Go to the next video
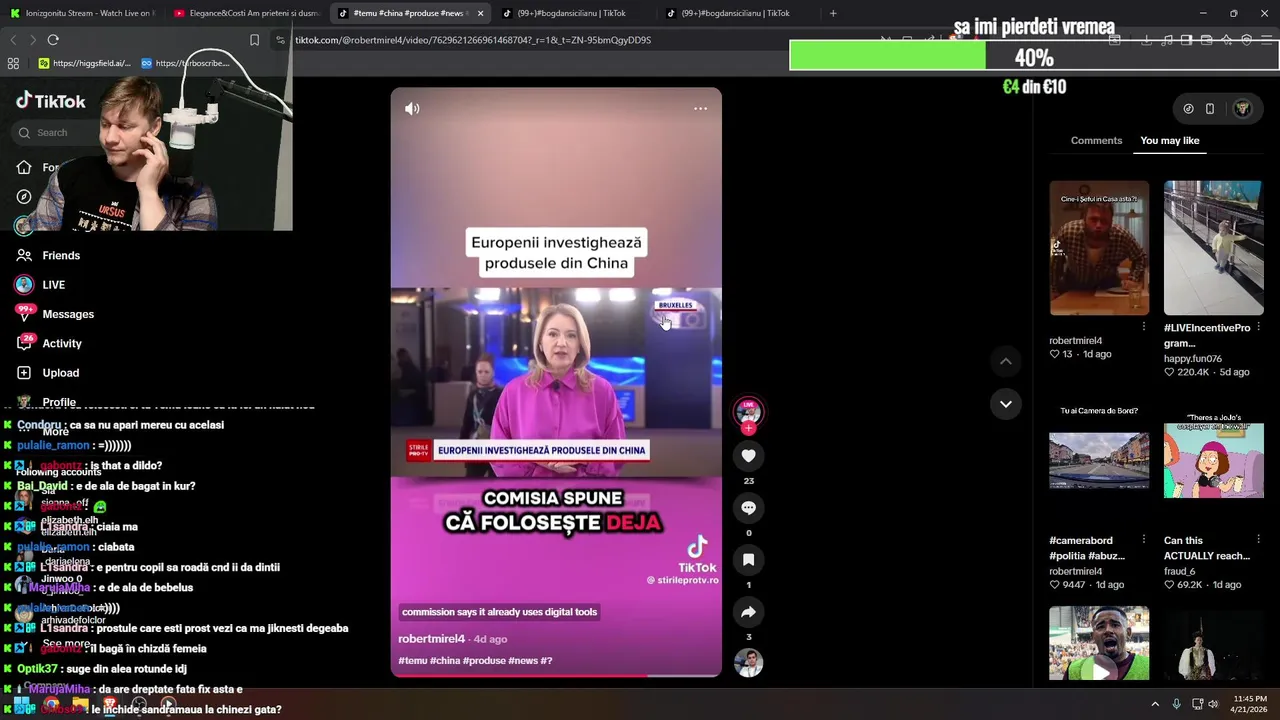Viewport: 1280px width, 720px height. 1006,404
